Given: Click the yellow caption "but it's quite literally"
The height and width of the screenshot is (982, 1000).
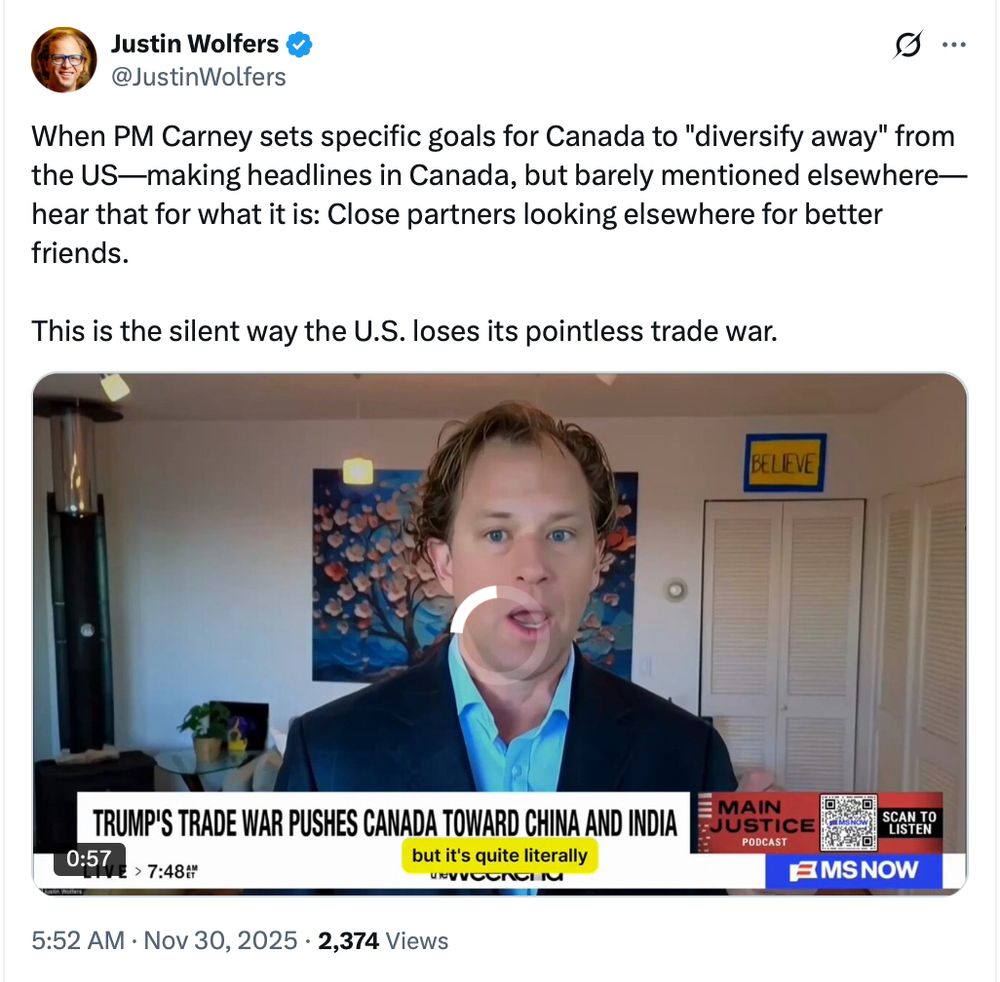Looking at the screenshot, I should click(499, 856).
